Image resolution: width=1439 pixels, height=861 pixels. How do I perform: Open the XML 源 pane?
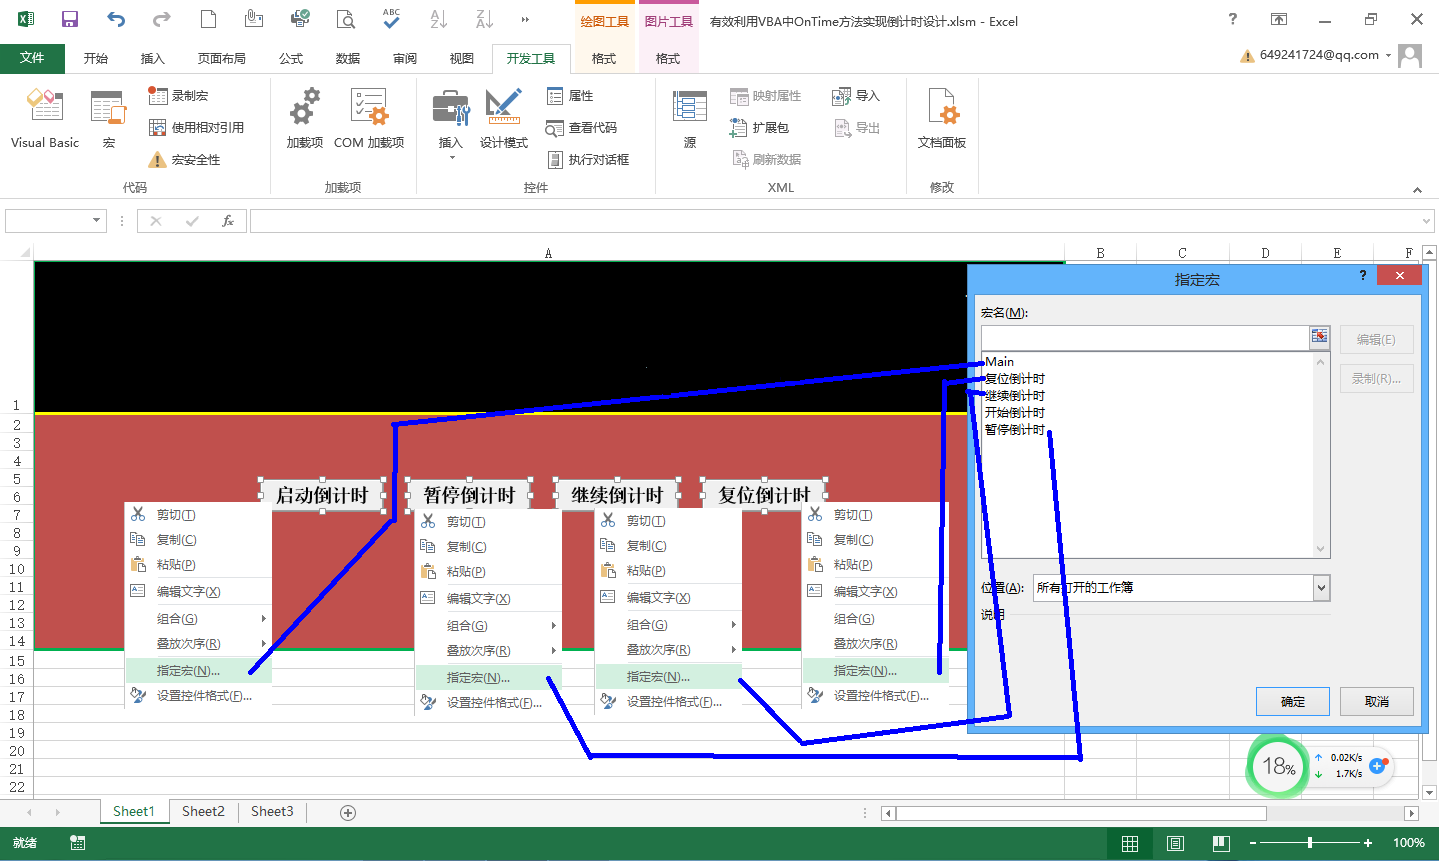click(x=690, y=118)
